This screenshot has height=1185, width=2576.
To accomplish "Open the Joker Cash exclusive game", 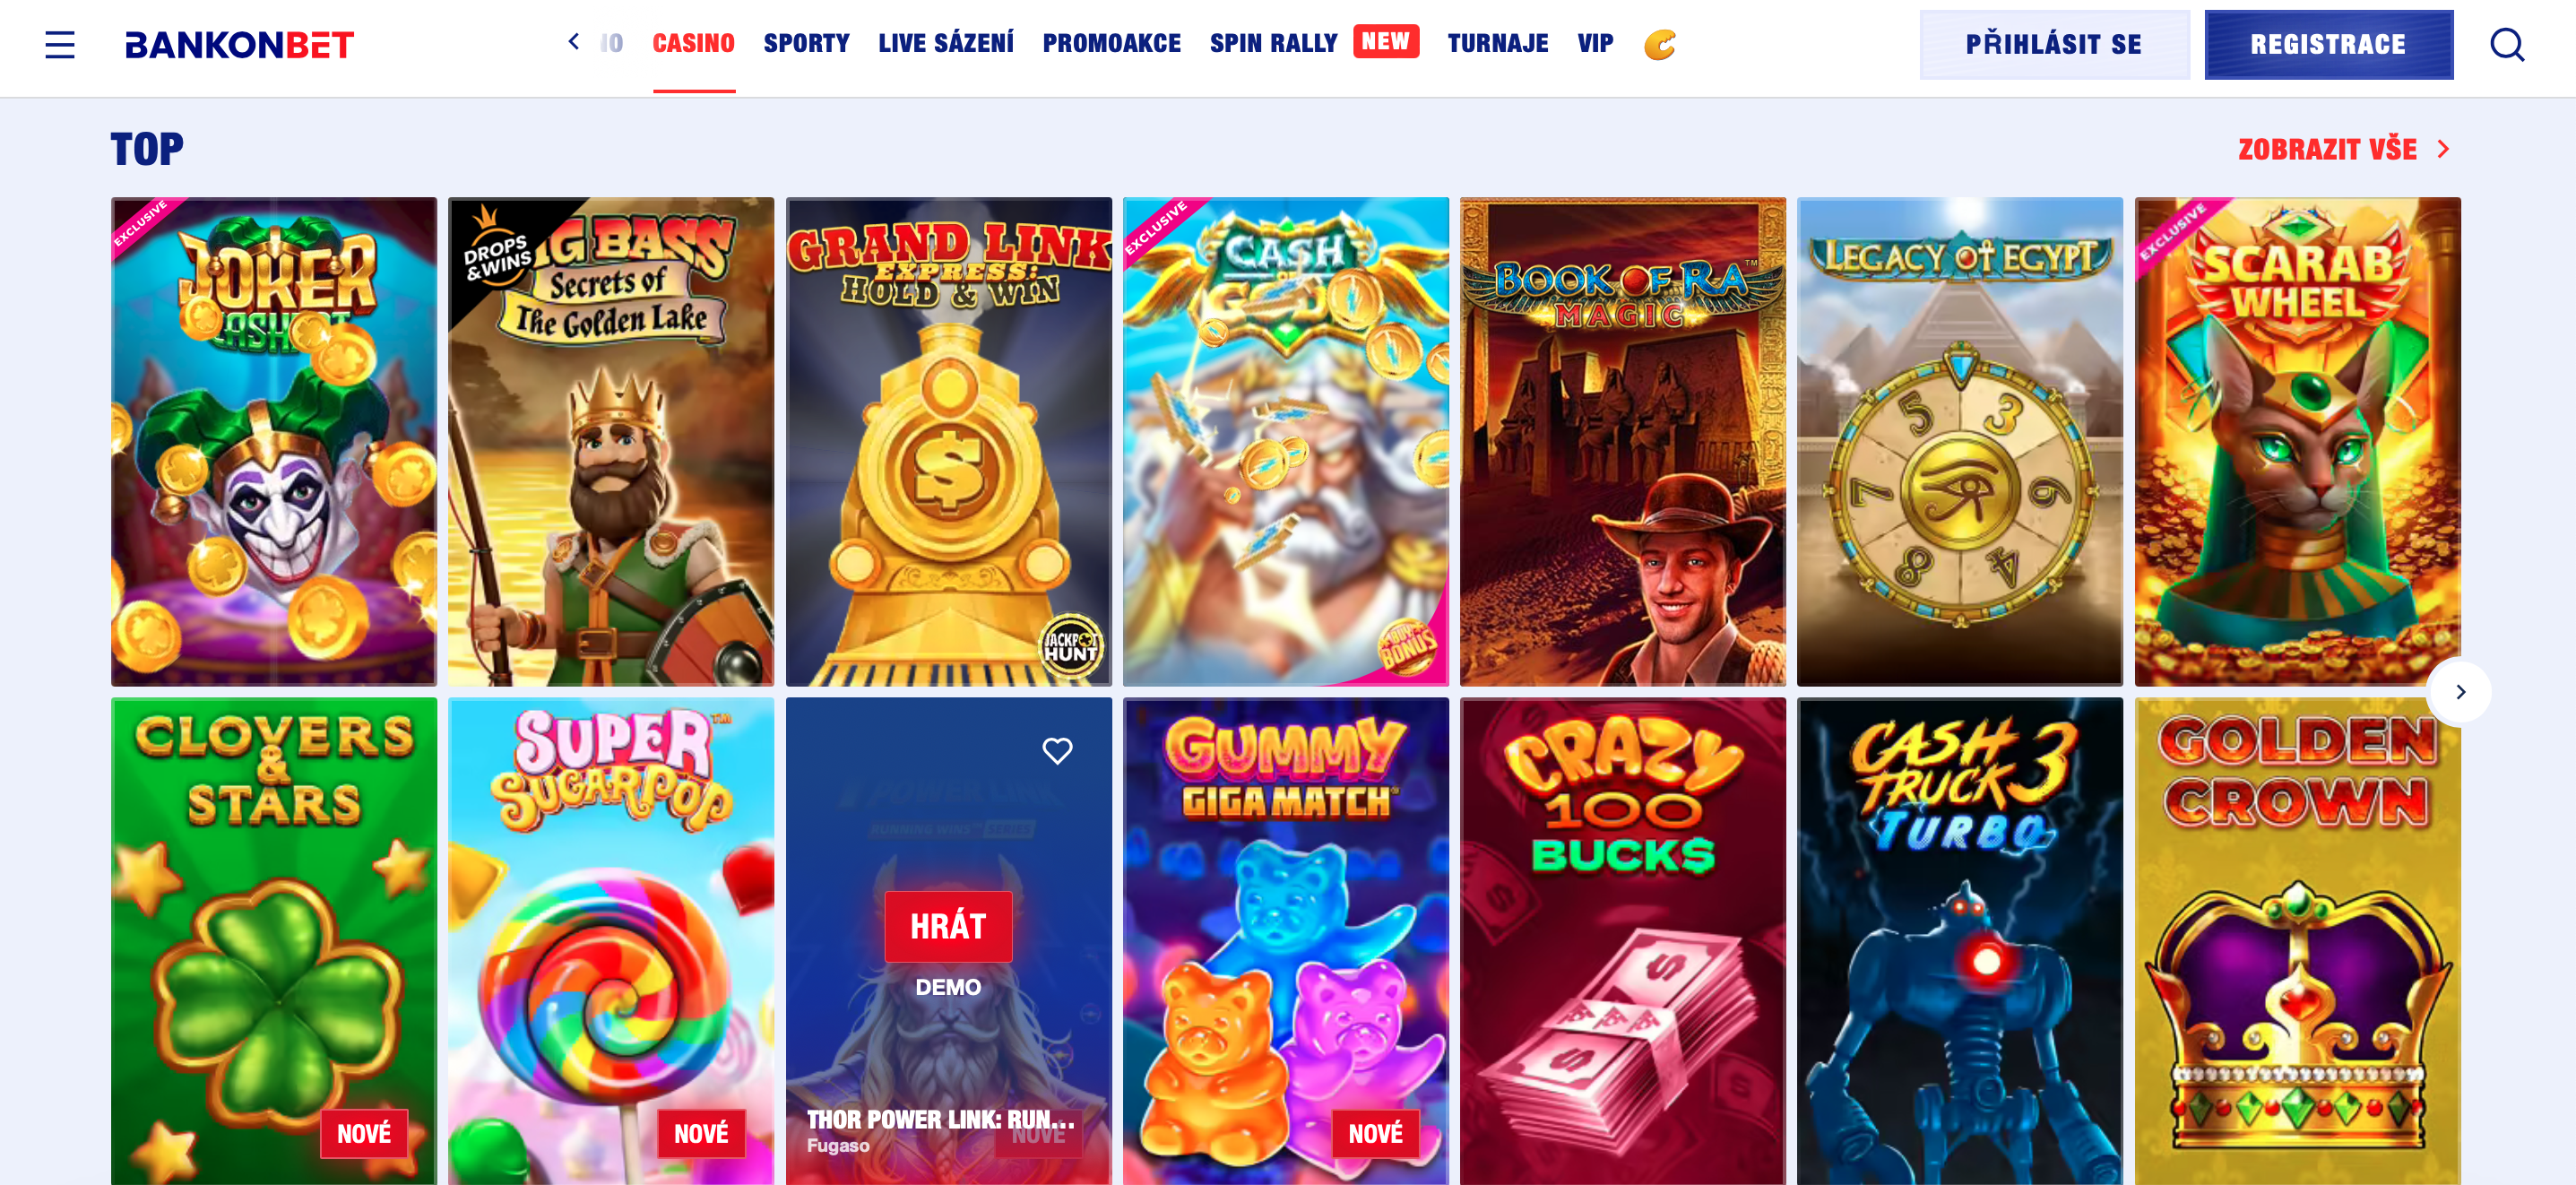I will [x=273, y=441].
